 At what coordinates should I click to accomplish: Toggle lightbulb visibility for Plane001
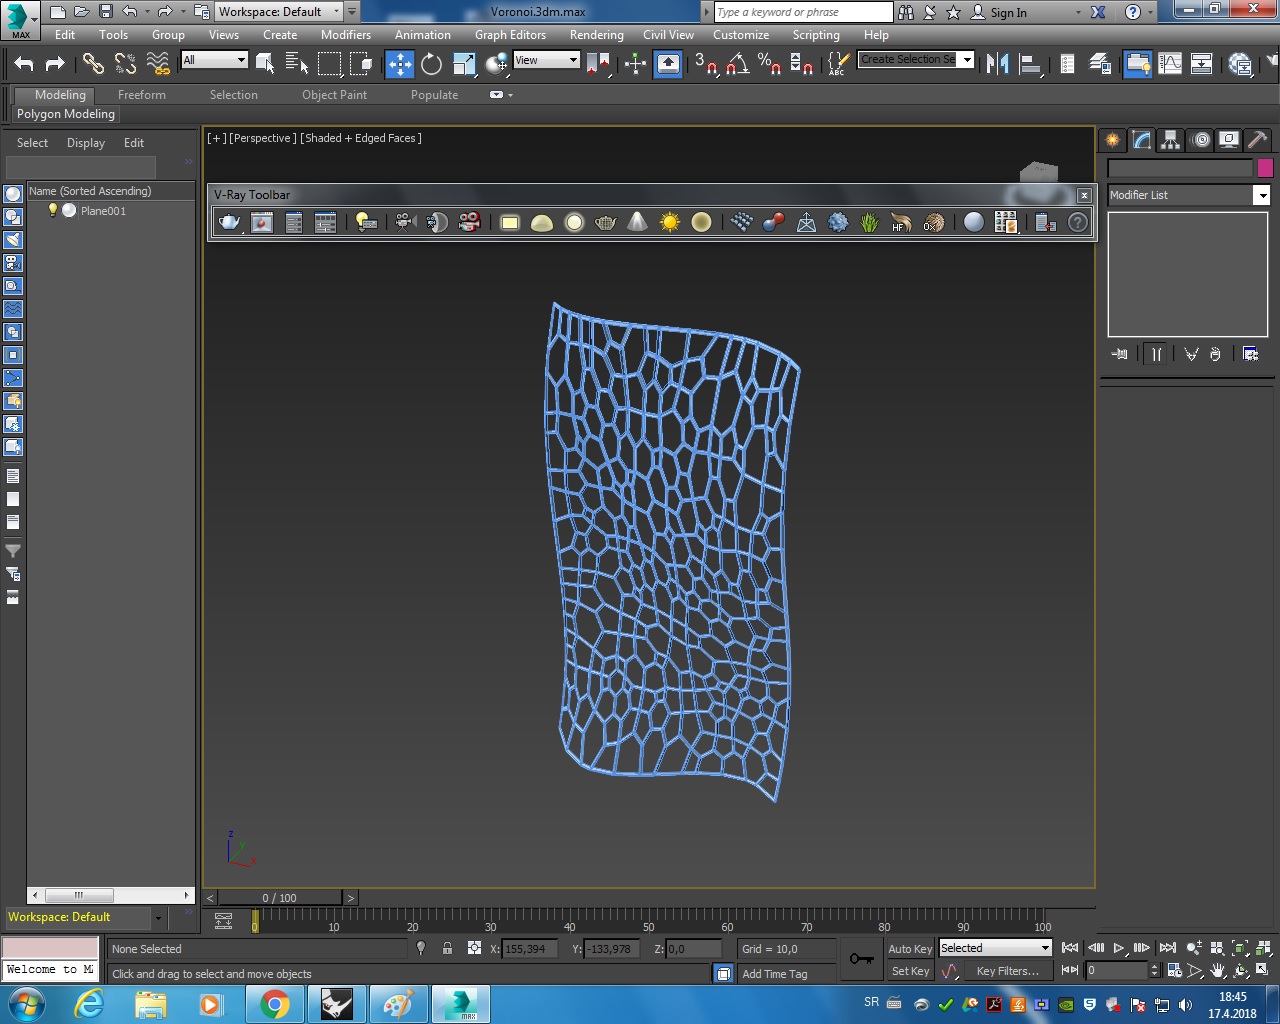[53, 211]
